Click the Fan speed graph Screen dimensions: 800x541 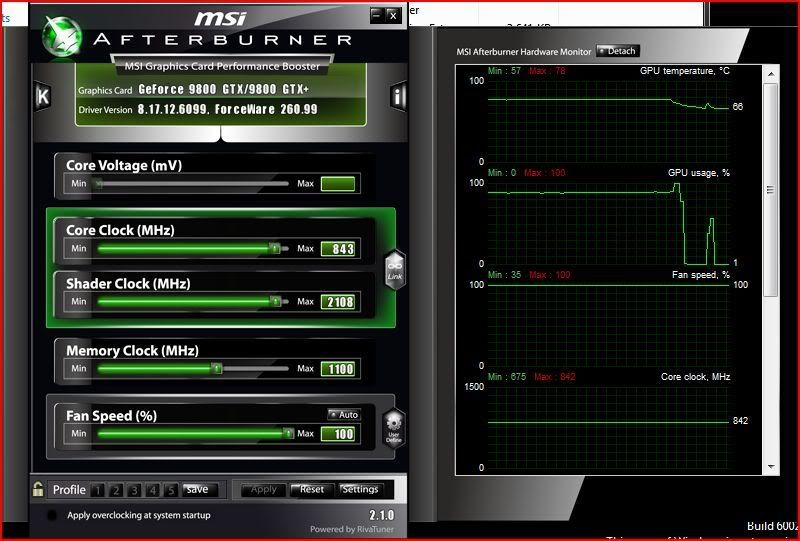(608, 325)
